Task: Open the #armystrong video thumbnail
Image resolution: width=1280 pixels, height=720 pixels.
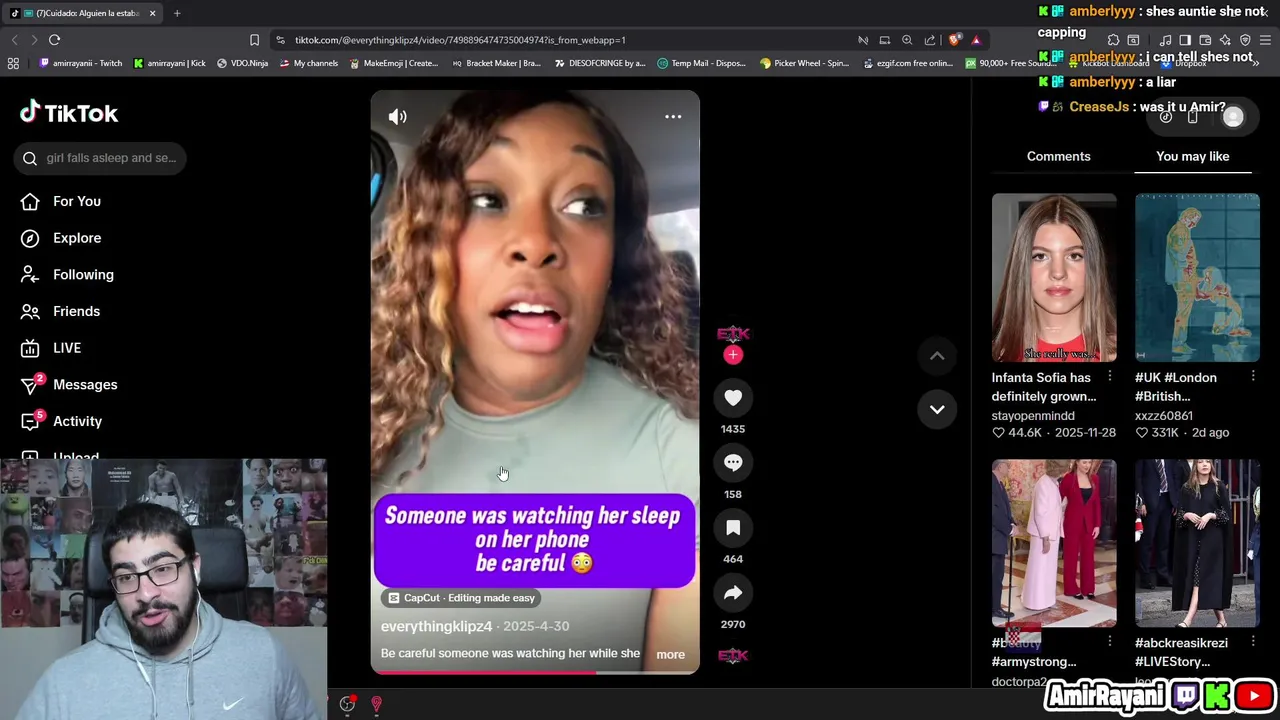Action: click(1054, 543)
